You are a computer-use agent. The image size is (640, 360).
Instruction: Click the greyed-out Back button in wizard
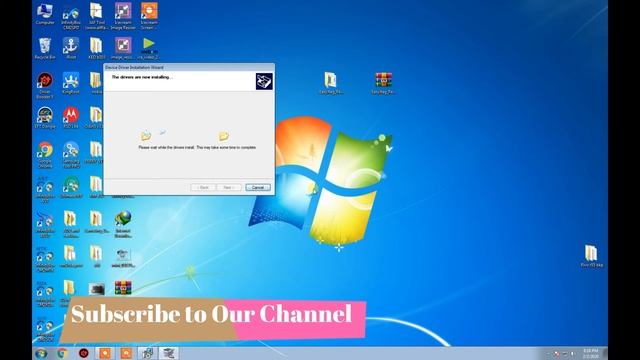point(203,187)
